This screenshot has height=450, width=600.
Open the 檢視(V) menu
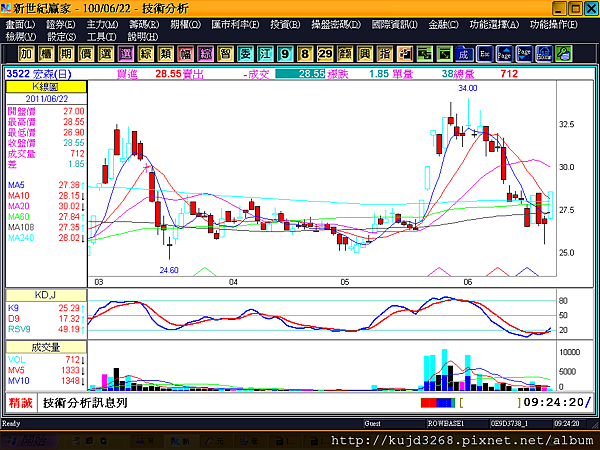(x=21, y=37)
